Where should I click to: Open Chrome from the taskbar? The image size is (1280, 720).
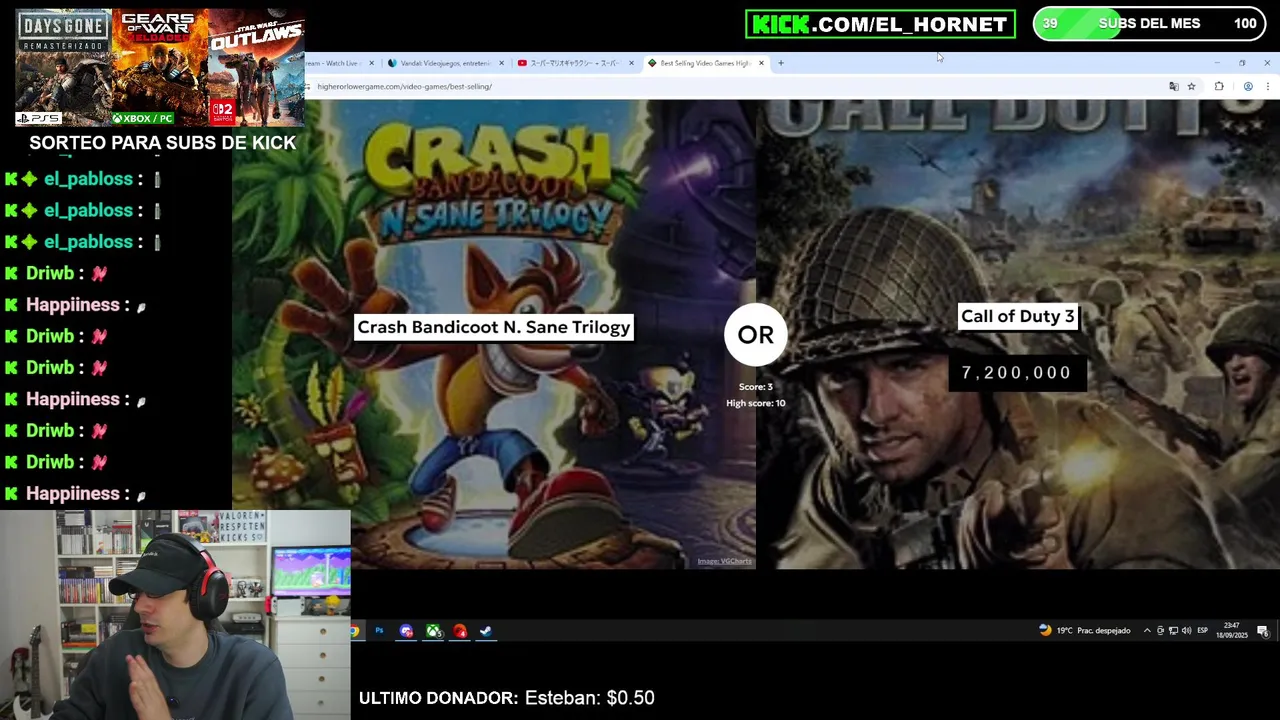354,631
